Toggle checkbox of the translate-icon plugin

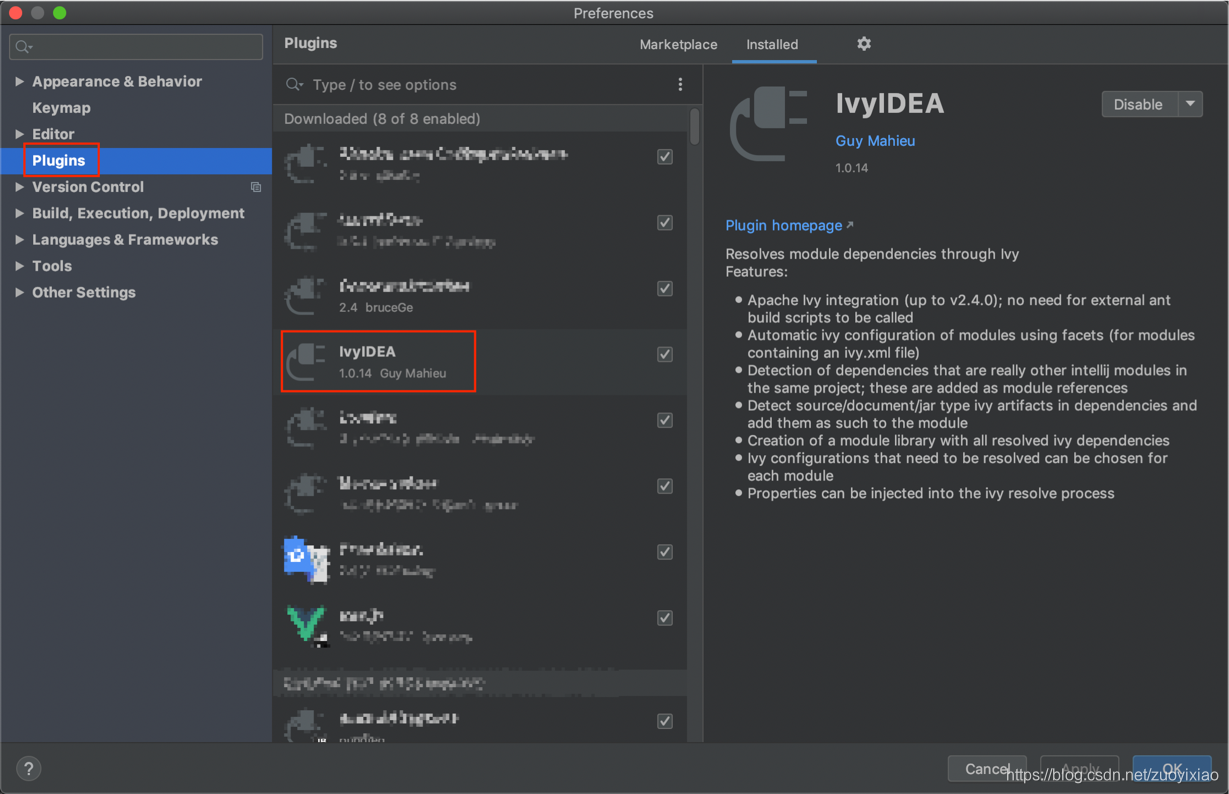pos(665,552)
